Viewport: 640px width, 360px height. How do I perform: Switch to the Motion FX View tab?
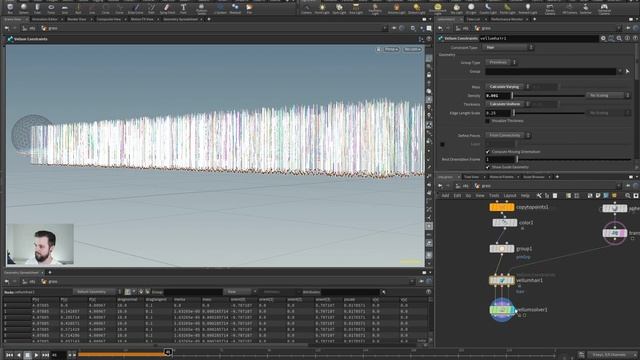142,19
